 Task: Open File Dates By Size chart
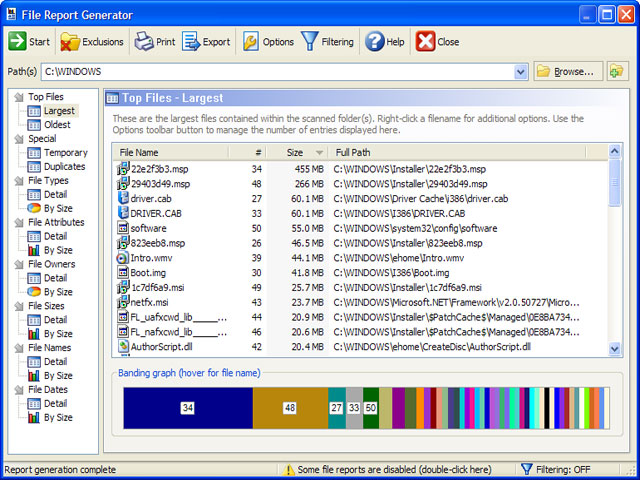(x=58, y=417)
